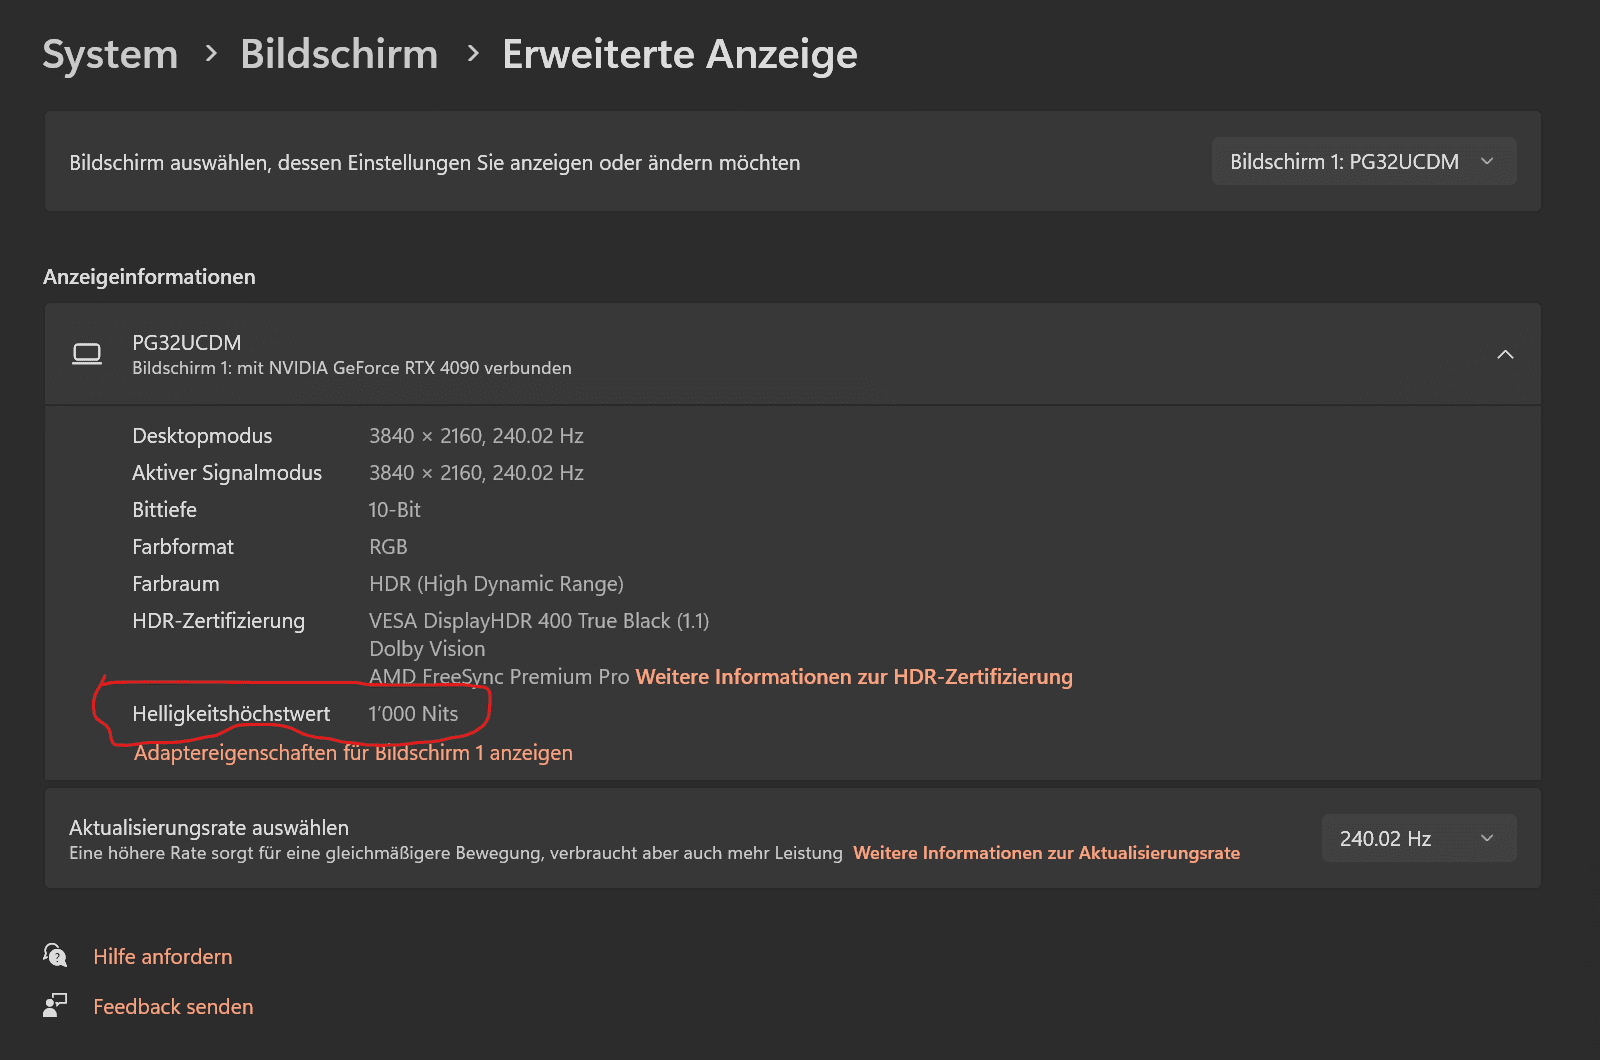This screenshot has height=1060, width=1600.
Task: Click the 1'000 Nits brightness value
Action: (x=413, y=714)
